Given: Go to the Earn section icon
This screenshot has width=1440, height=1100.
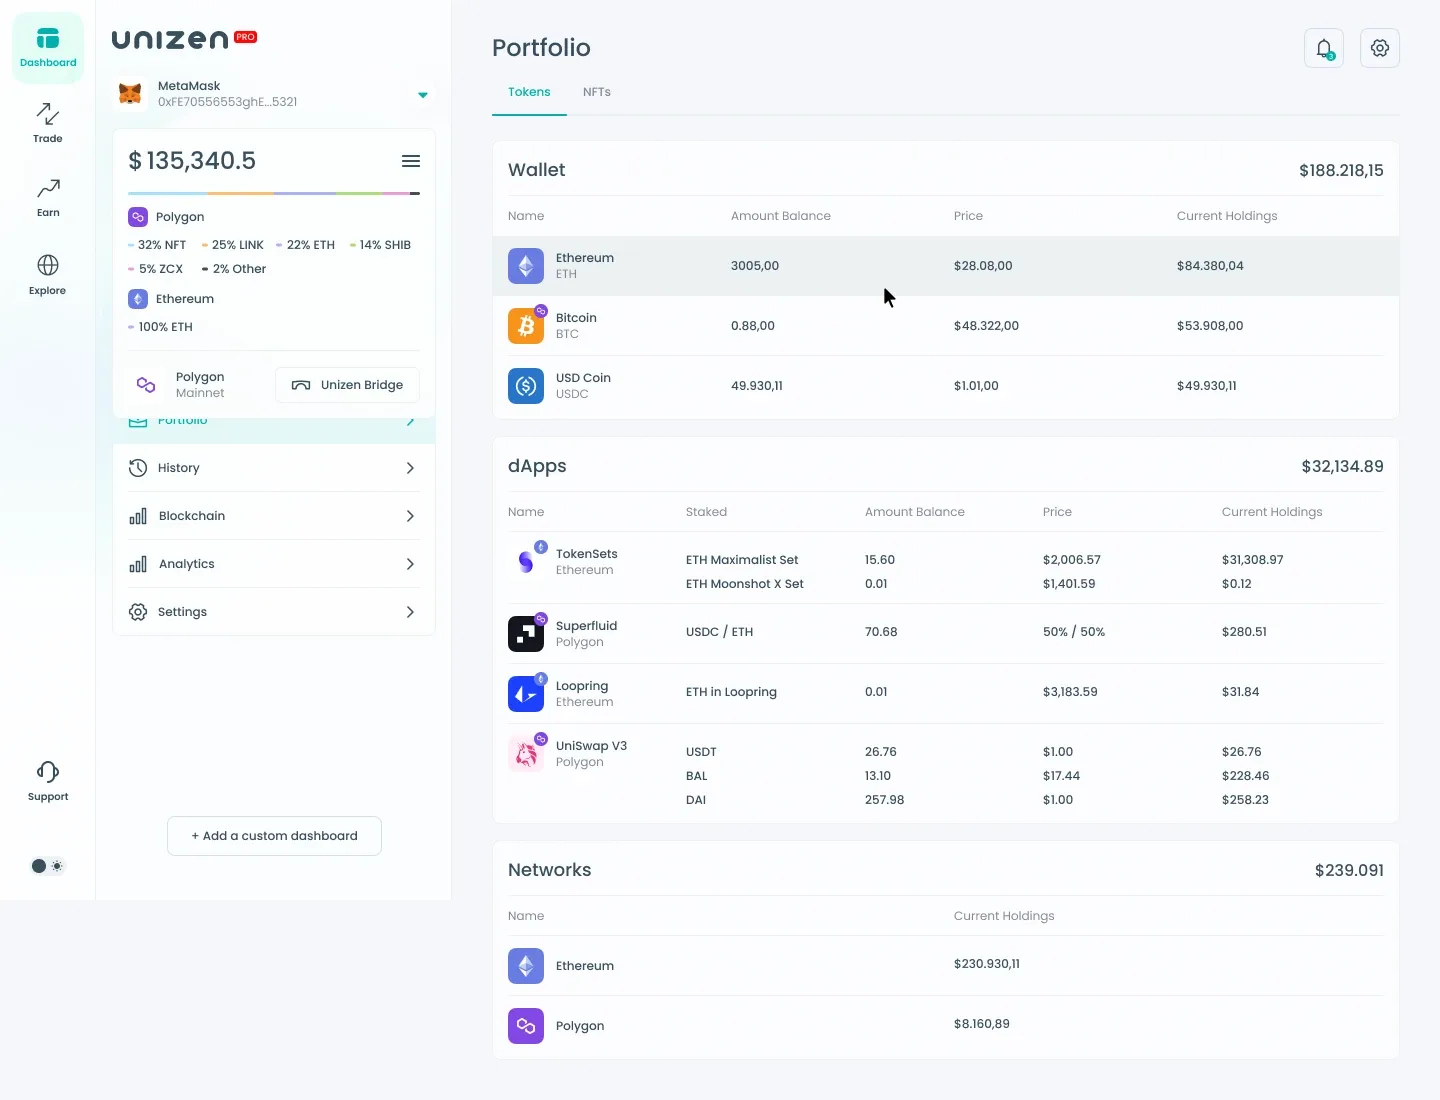Looking at the screenshot, I should coord(48,188).
